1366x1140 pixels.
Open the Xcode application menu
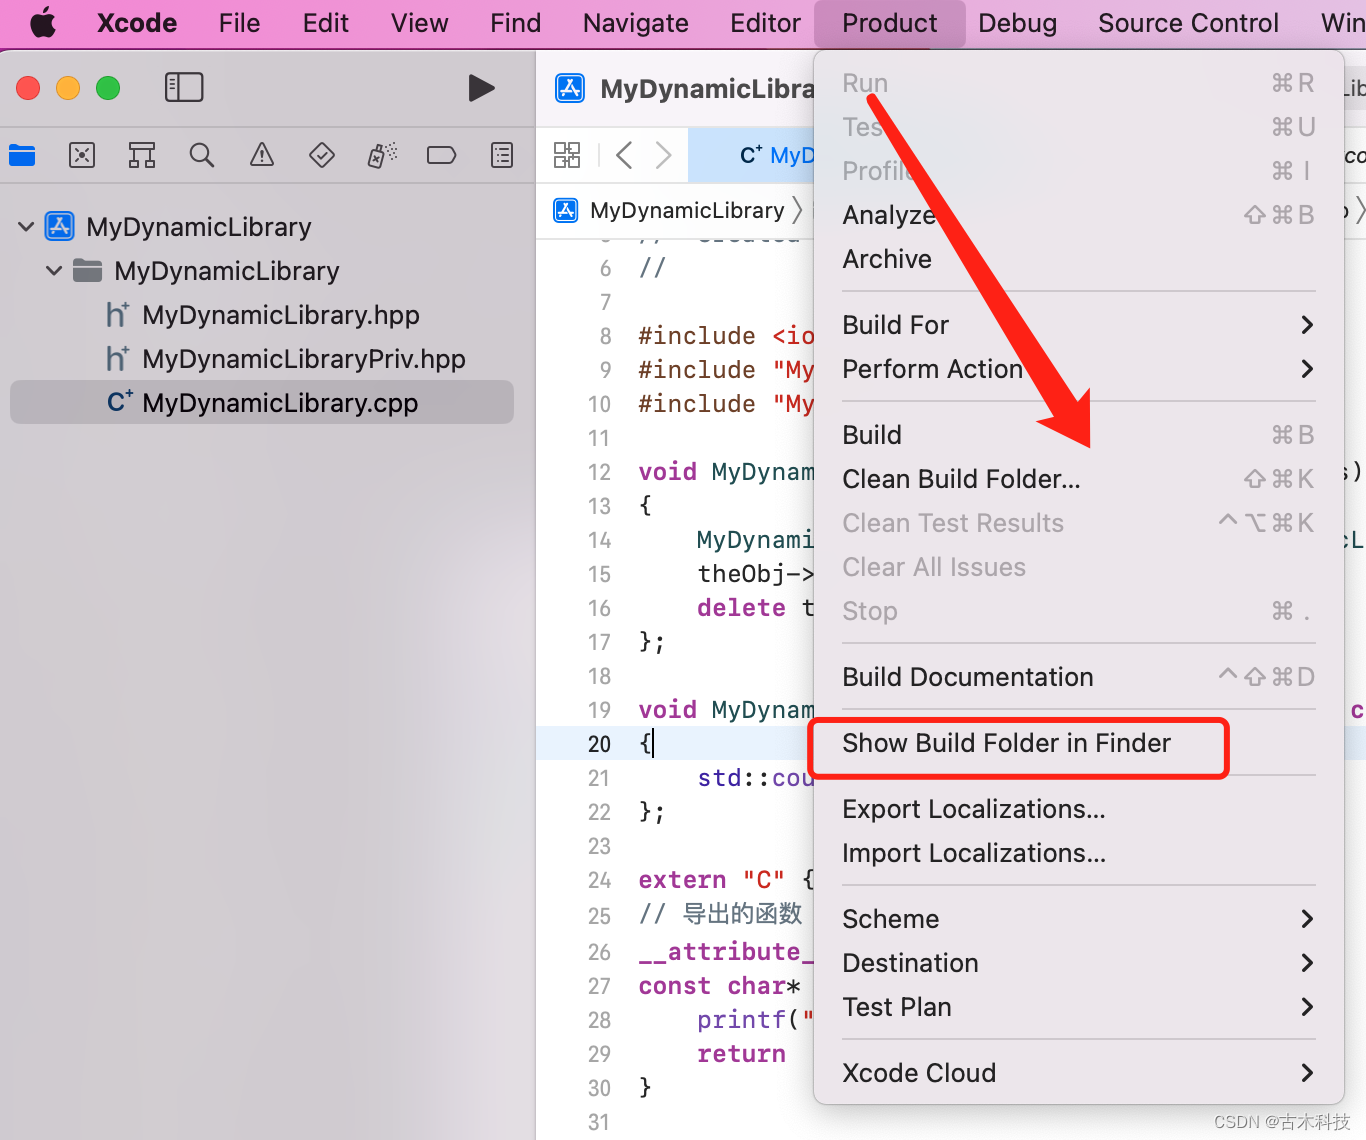click(137, 23)
